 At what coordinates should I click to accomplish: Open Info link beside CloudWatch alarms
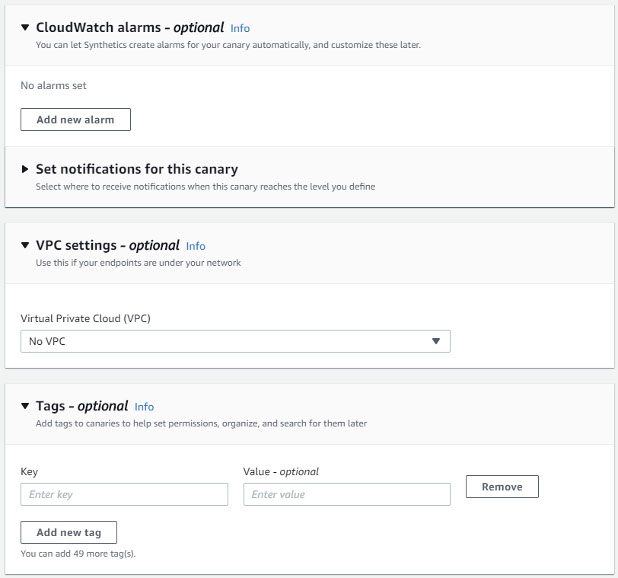coord(239,29)
